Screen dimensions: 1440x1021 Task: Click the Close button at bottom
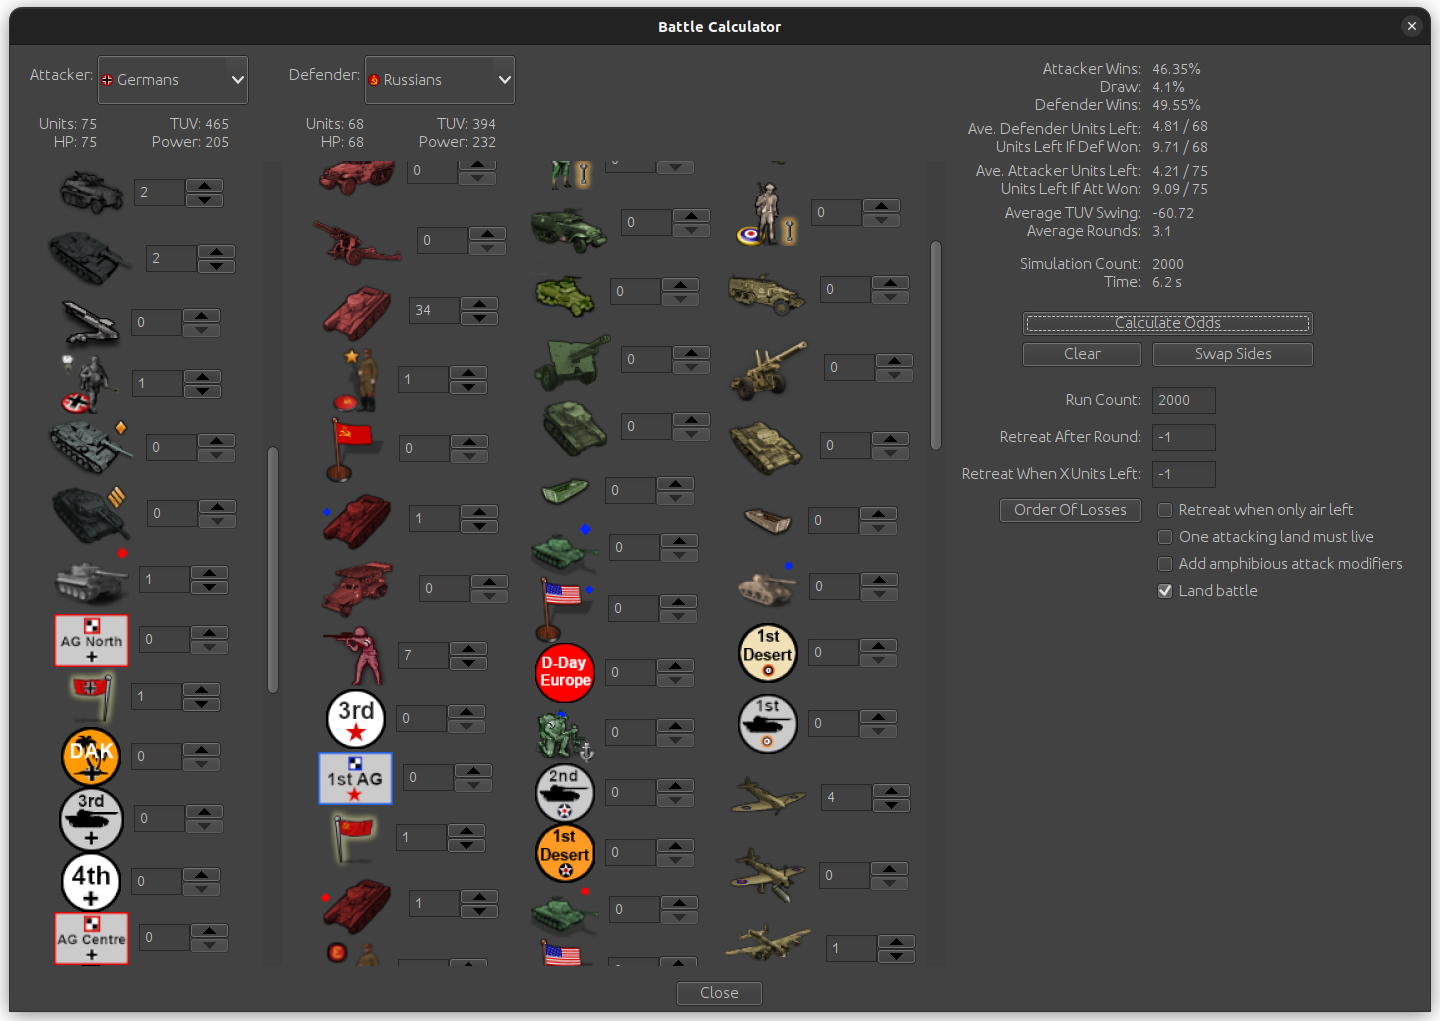pyautogui.click(x=719, y=993)
